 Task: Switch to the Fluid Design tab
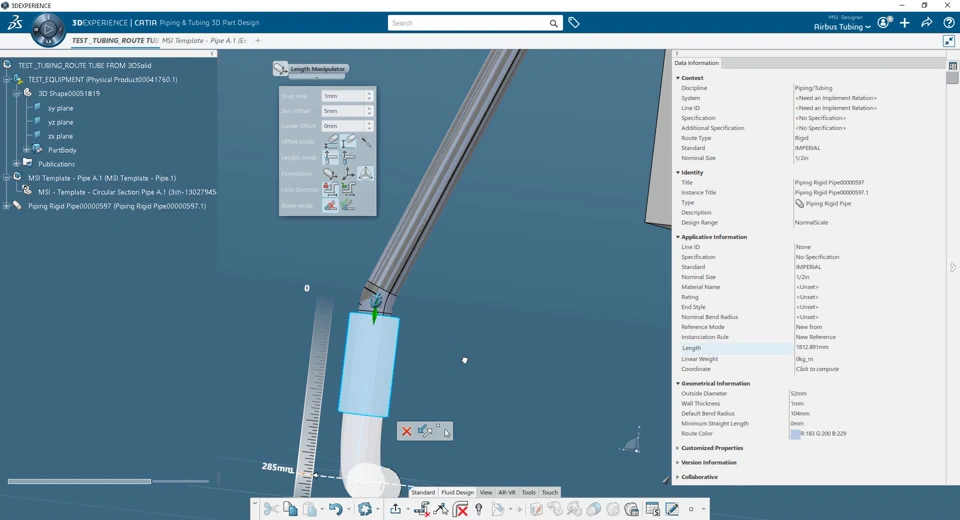pos(457,492)
